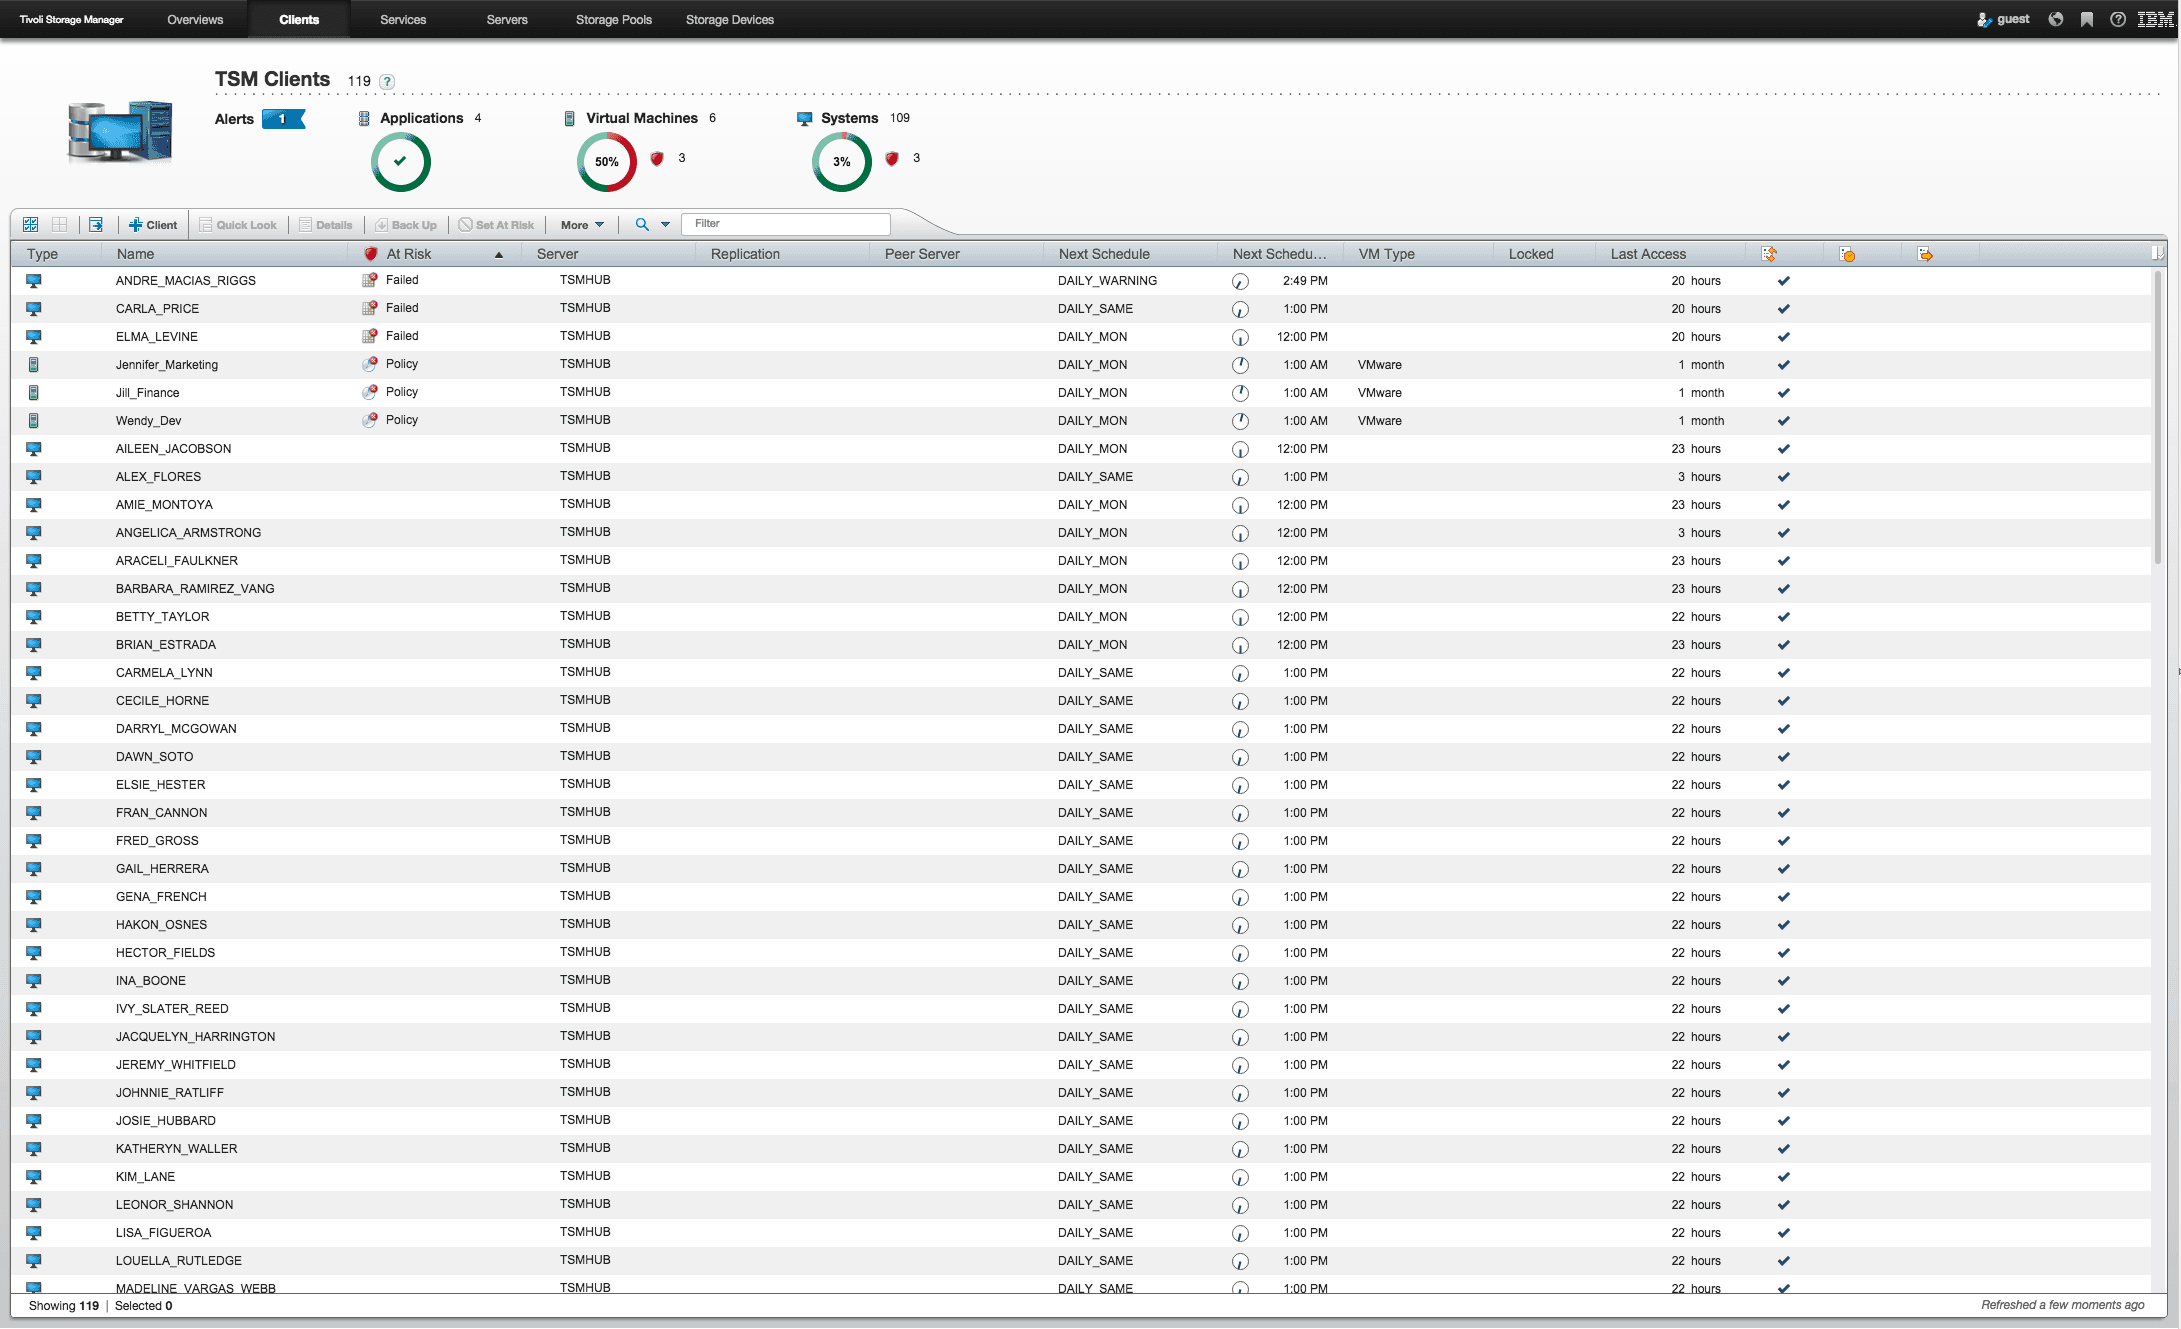Switch to the table view layout
This screenshot has width=2181, height=1329.
click(59, 224)
